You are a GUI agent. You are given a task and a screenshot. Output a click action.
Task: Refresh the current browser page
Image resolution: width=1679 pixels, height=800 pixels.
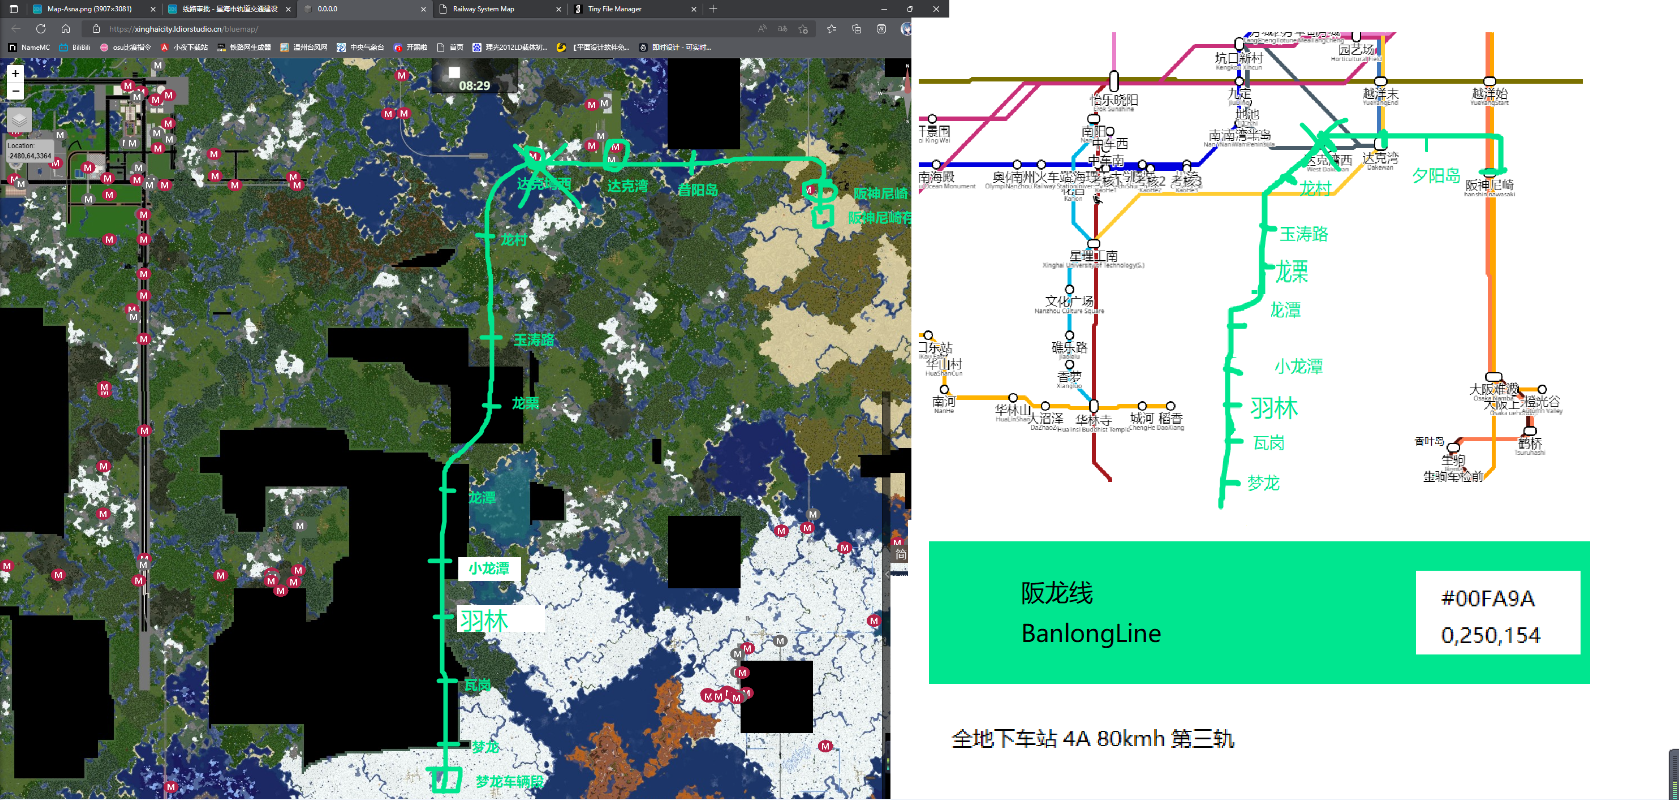pos(40,29)
